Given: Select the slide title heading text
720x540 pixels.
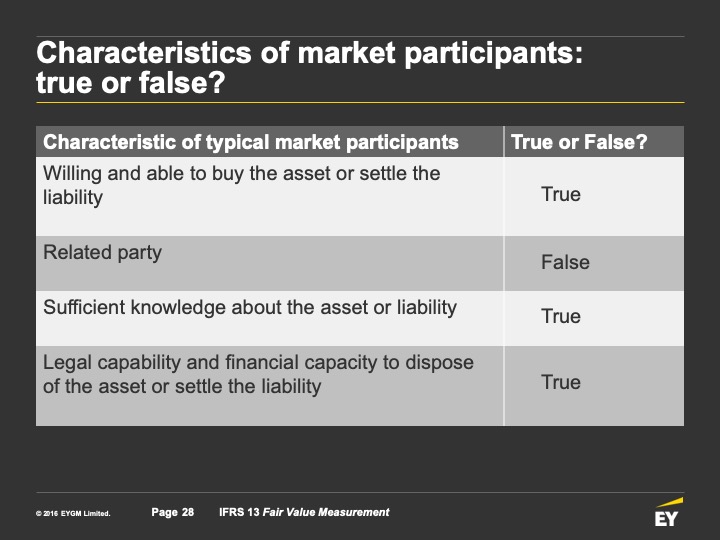Looking at the screenshot, I should pyautogui.click(x=309, y=68).
